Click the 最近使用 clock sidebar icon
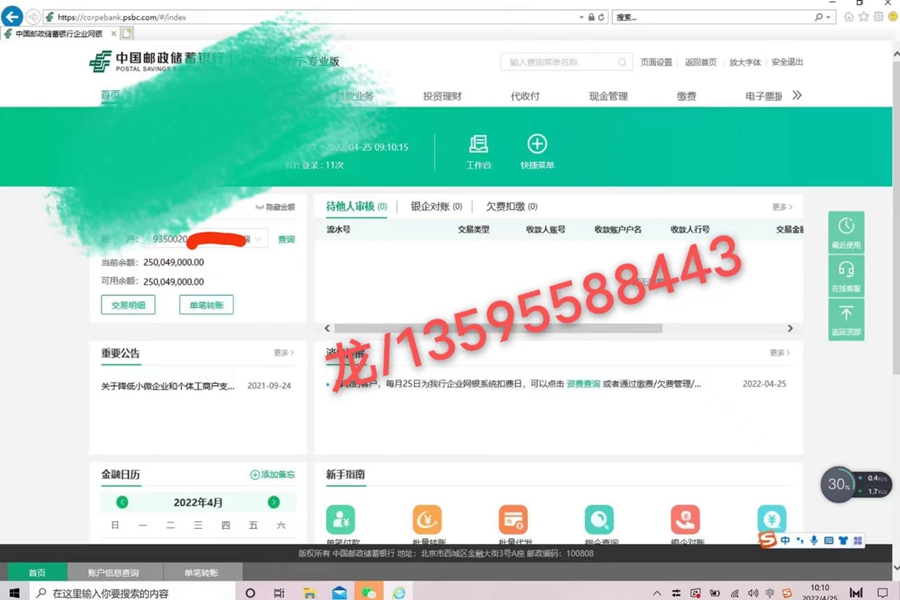The image size is (900, 600). (846, 232)
